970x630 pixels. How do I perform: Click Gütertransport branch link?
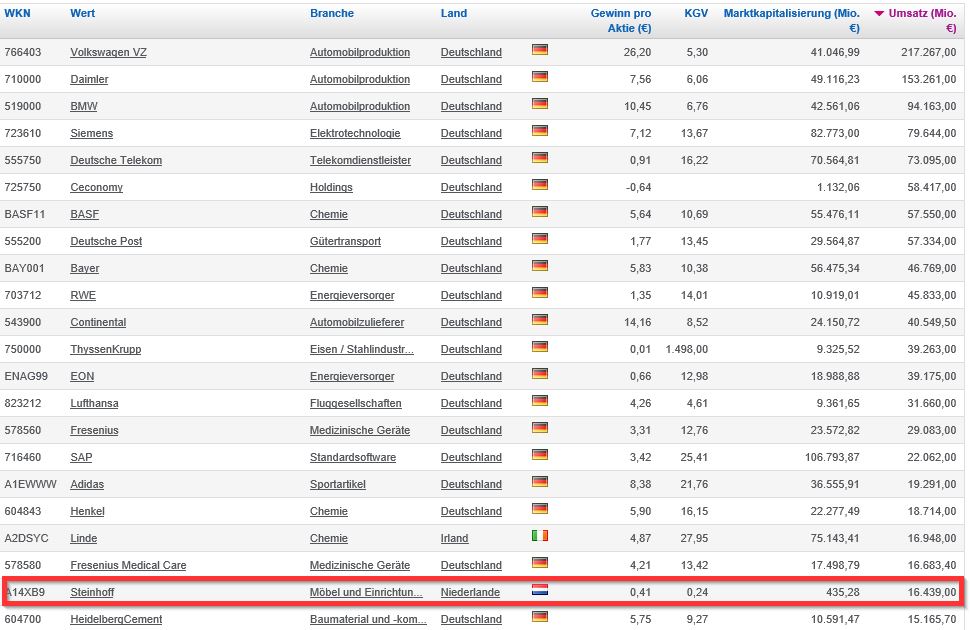click(345, 241)
